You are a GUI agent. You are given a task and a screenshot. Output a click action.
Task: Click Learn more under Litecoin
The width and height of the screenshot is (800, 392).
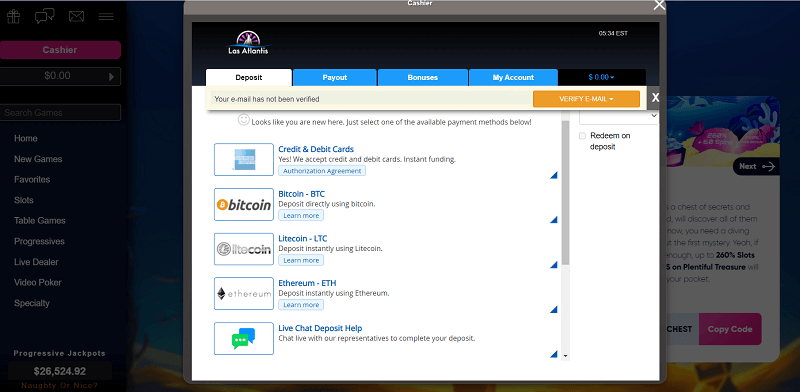pos(301,260)
